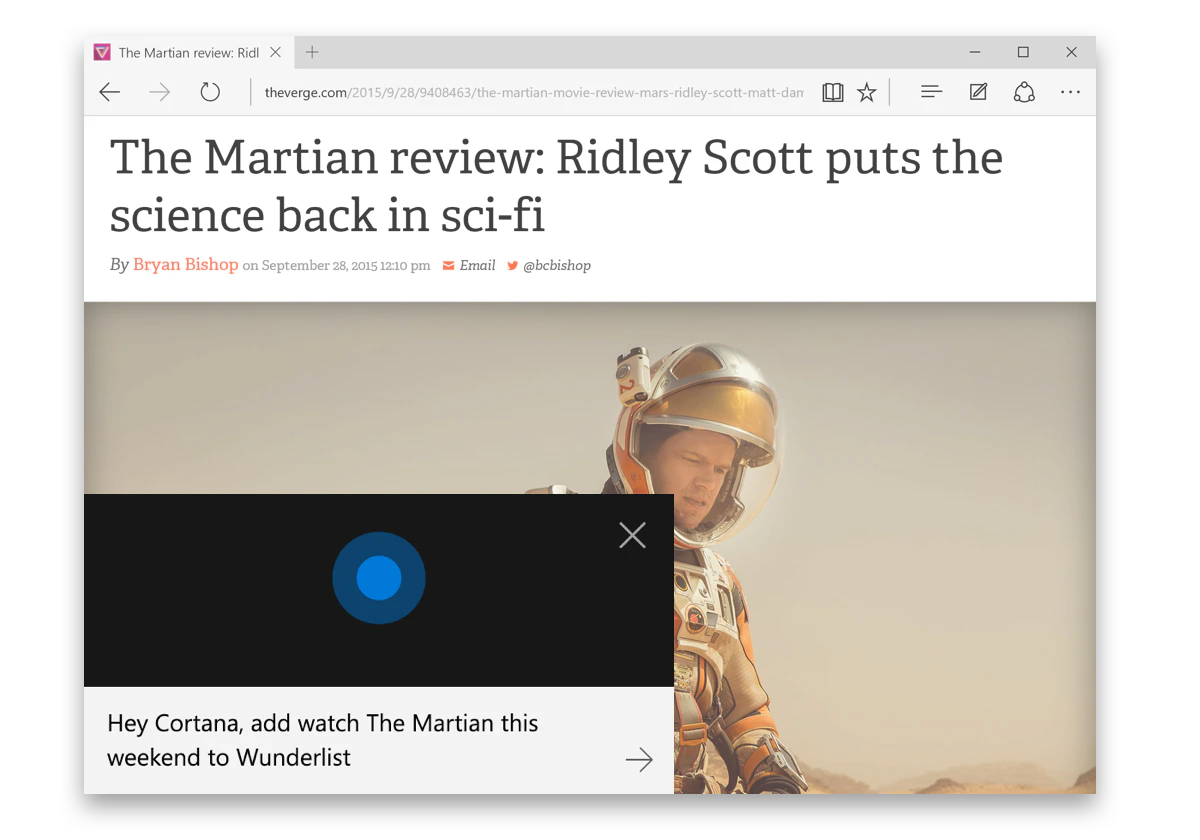Click the article headline text
The image size is (1200, 840).
point(556,186)
